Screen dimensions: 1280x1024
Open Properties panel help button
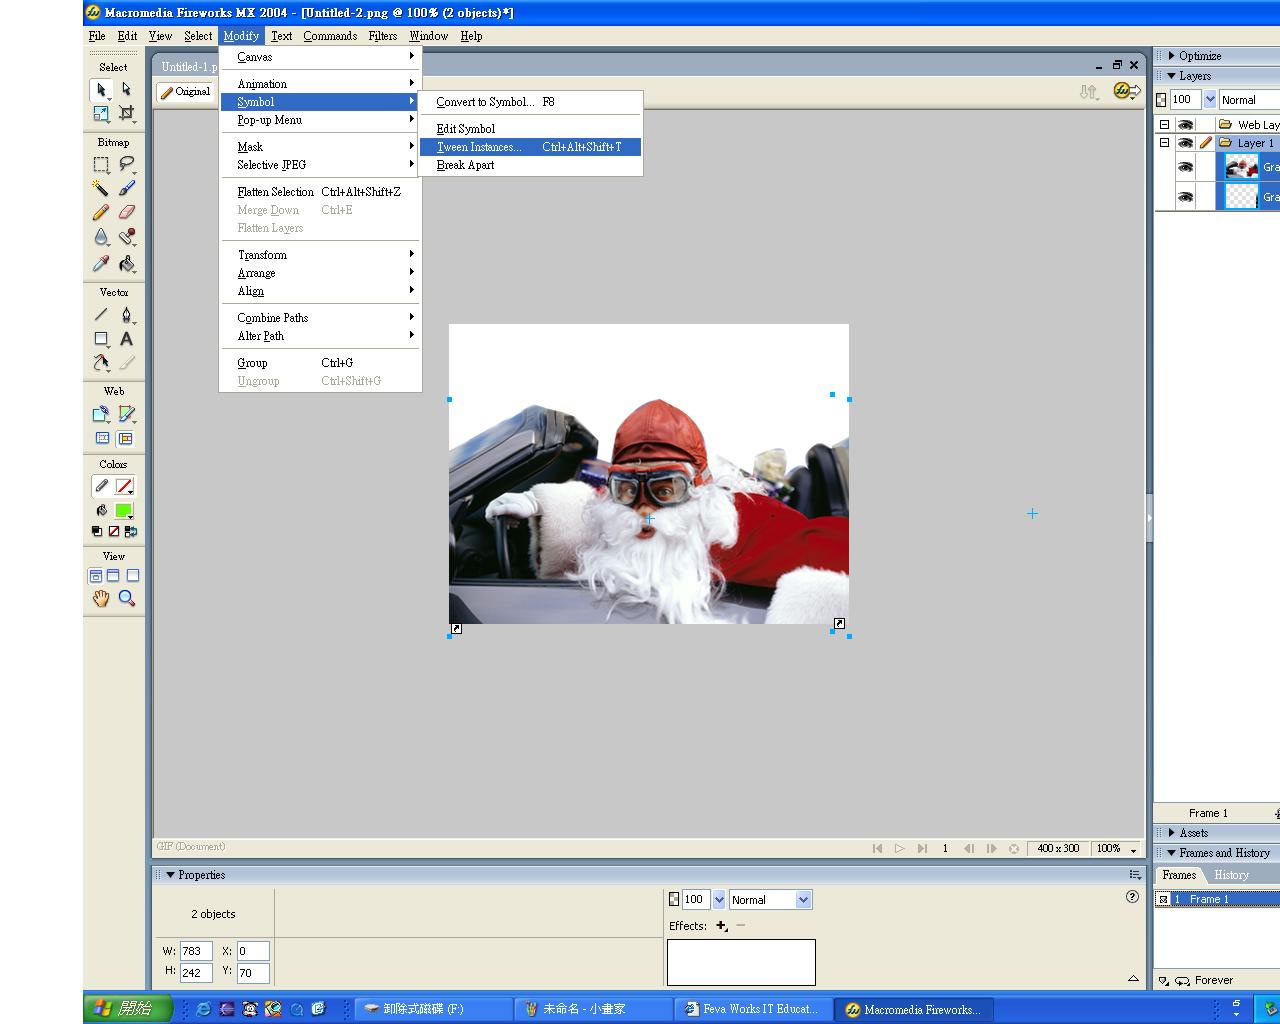point(1132,897)
